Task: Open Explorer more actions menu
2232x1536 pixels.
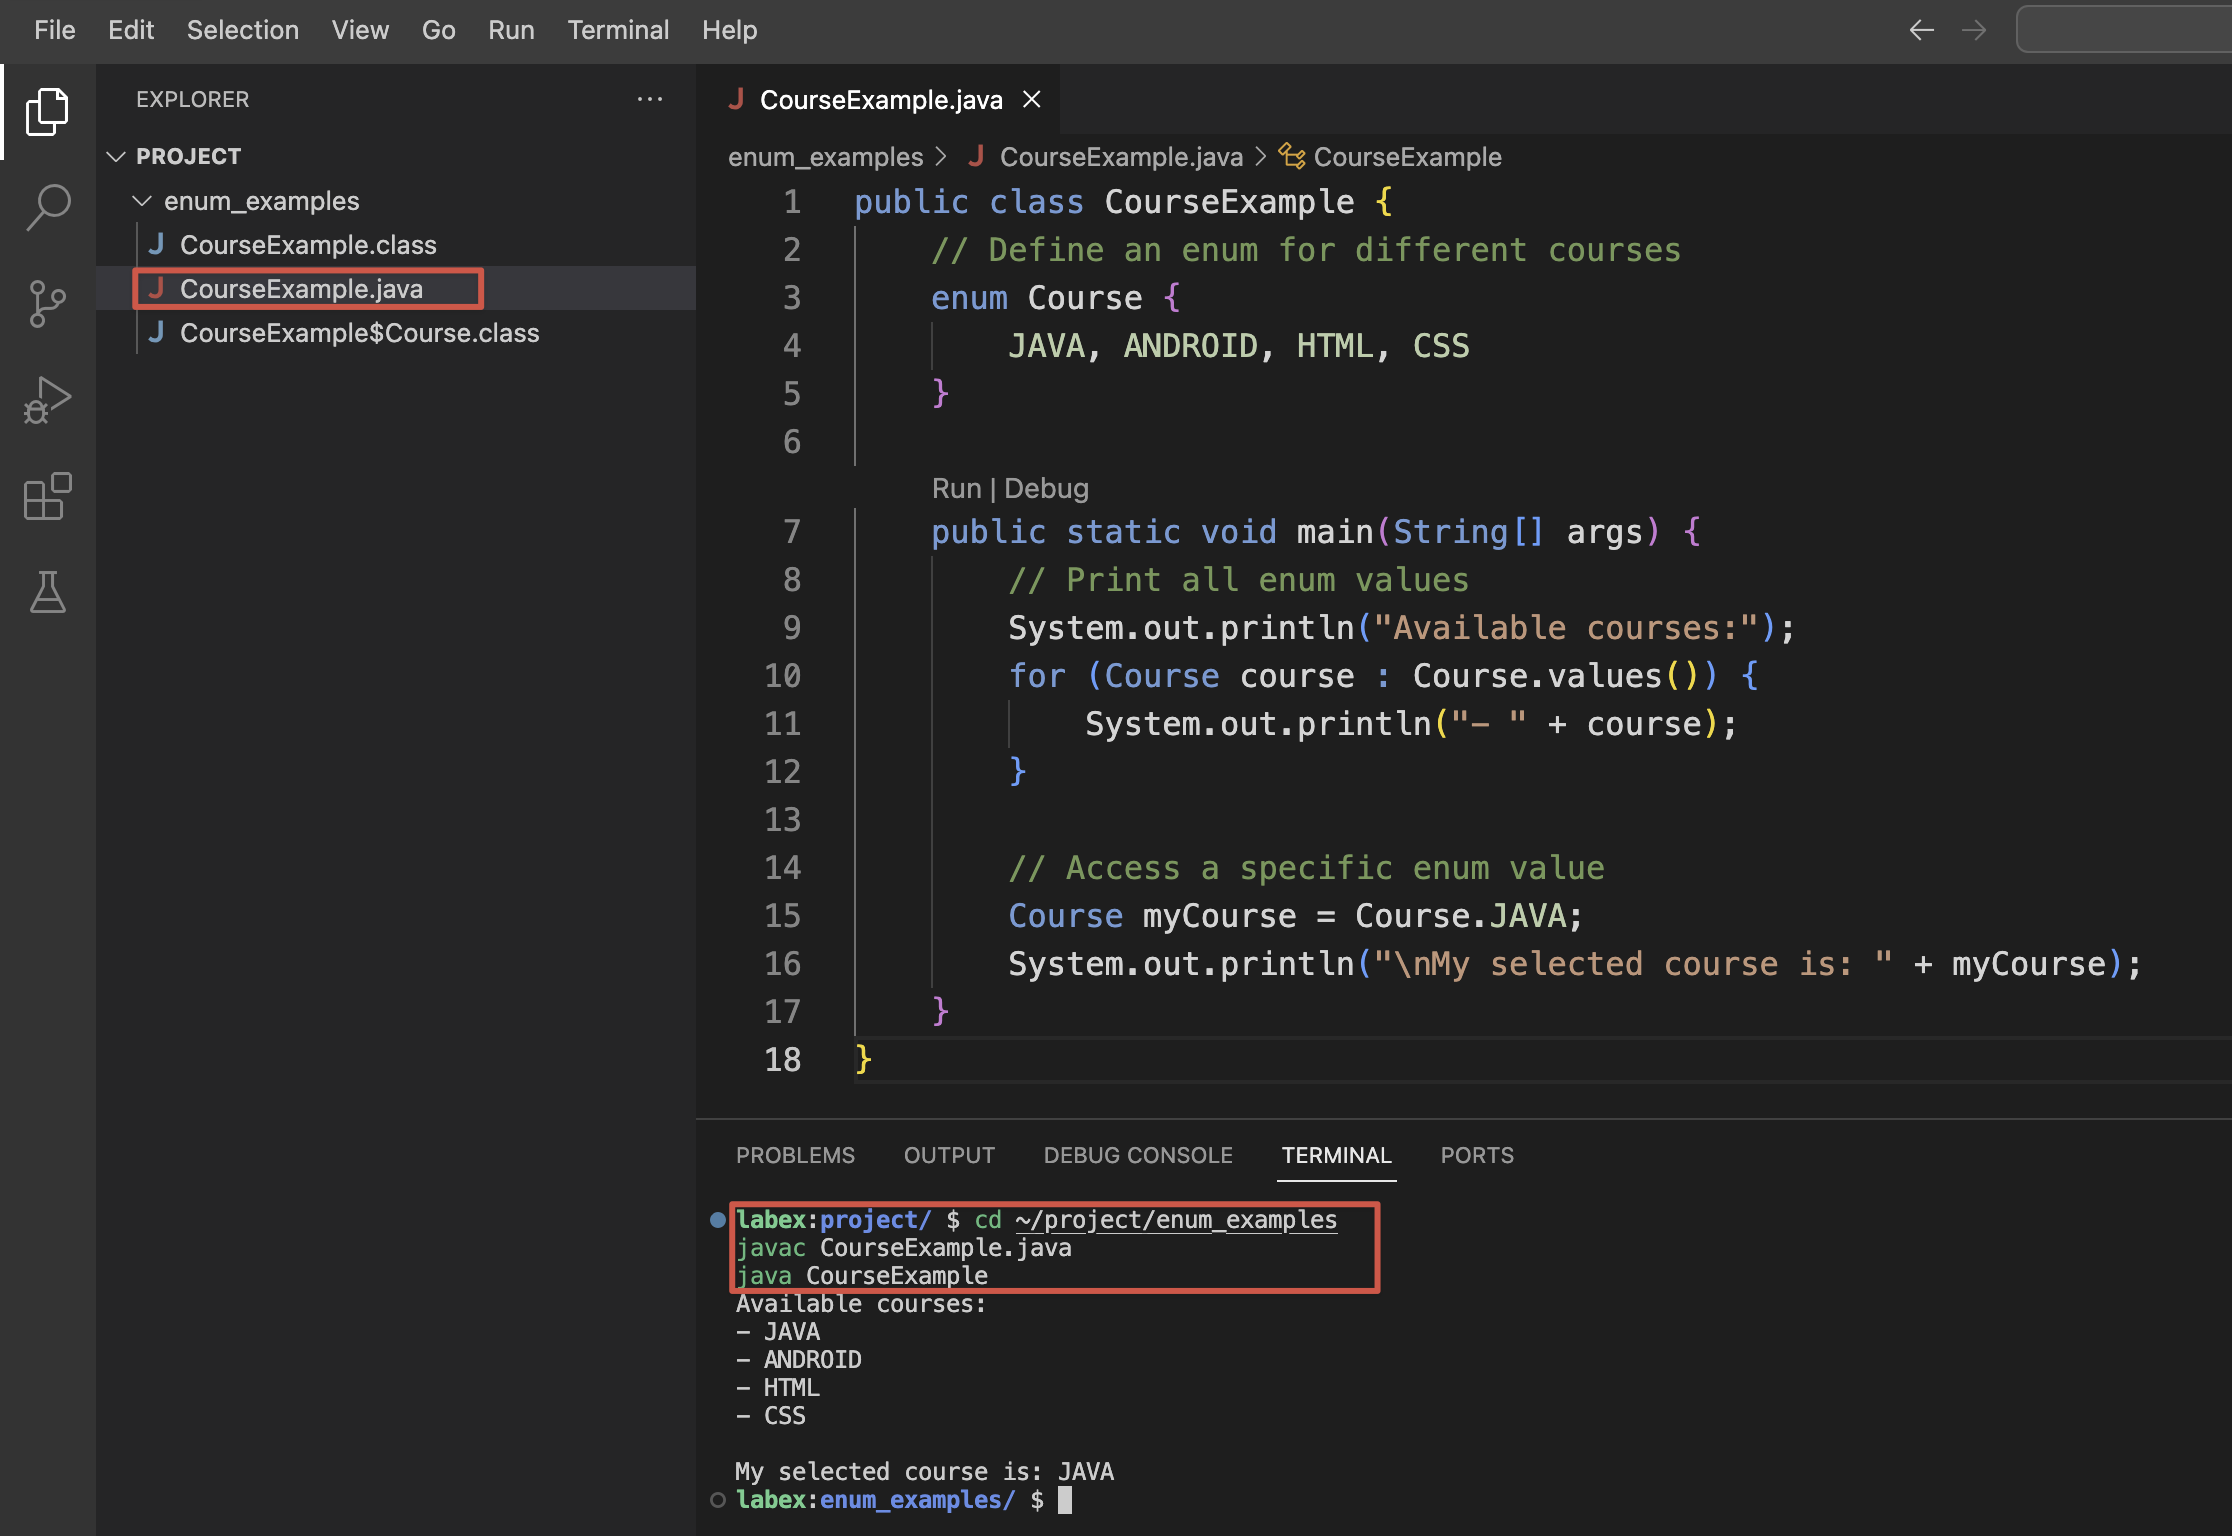Action: (651, 98)
